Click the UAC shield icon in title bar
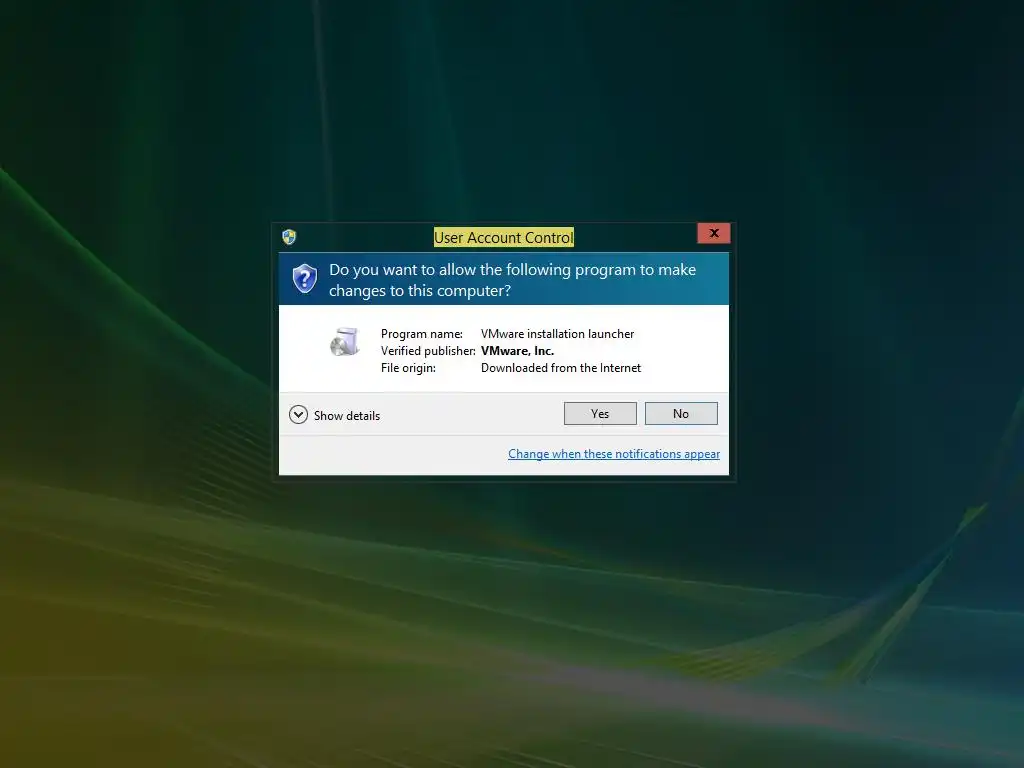Viewport: 1024px width, 768px height. tap(289, 236)
